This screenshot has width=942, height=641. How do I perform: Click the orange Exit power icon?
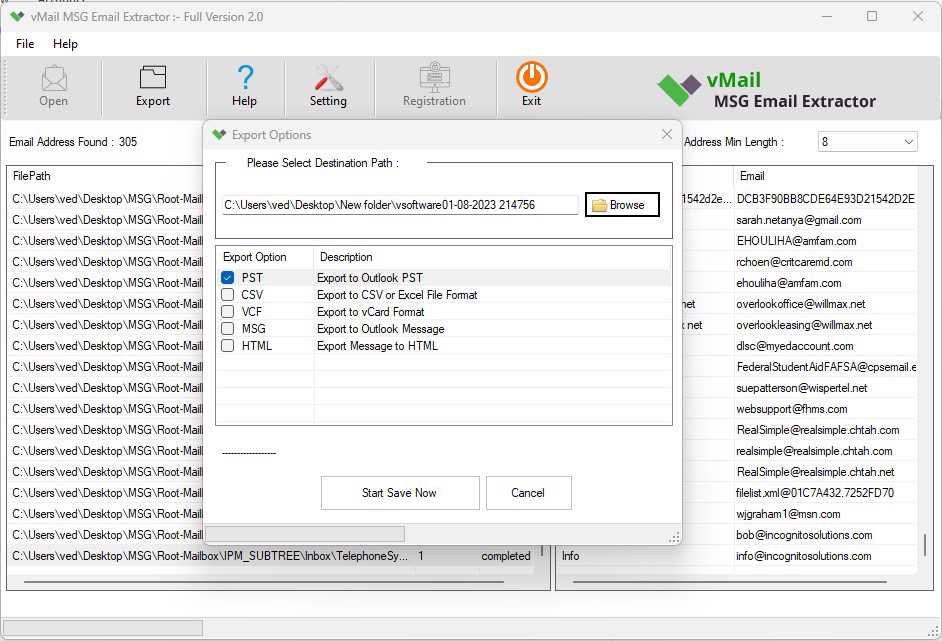pos(532,76)
